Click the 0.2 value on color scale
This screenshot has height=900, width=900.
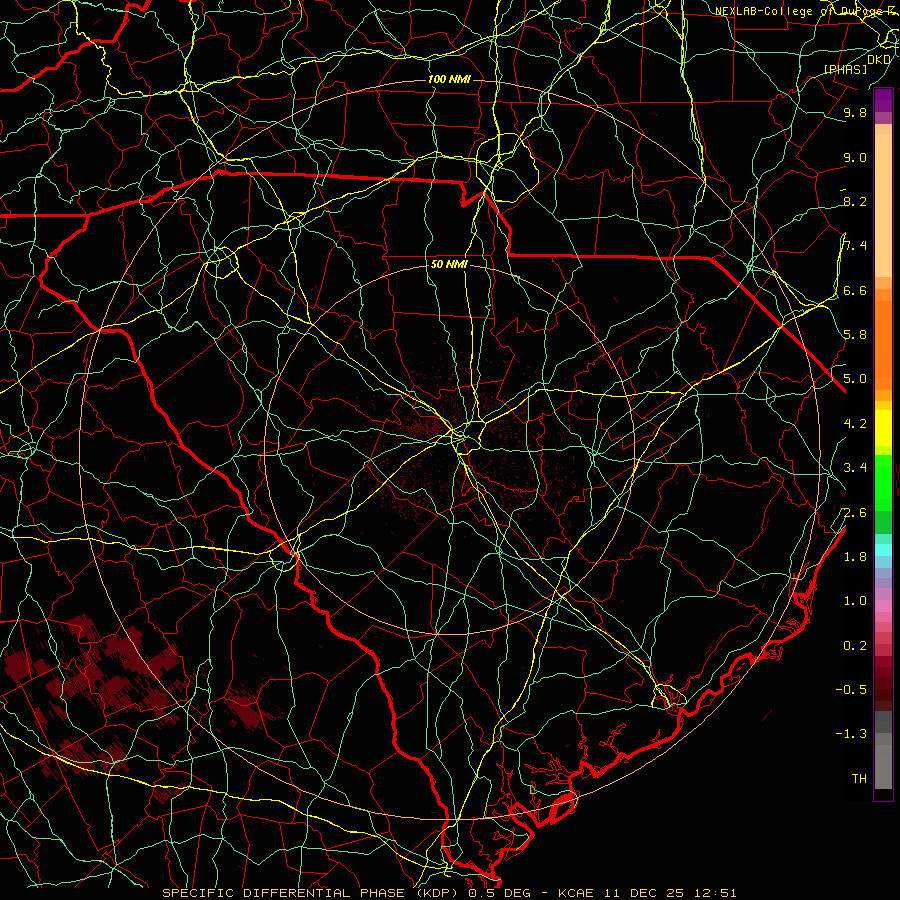click(855, 645)
